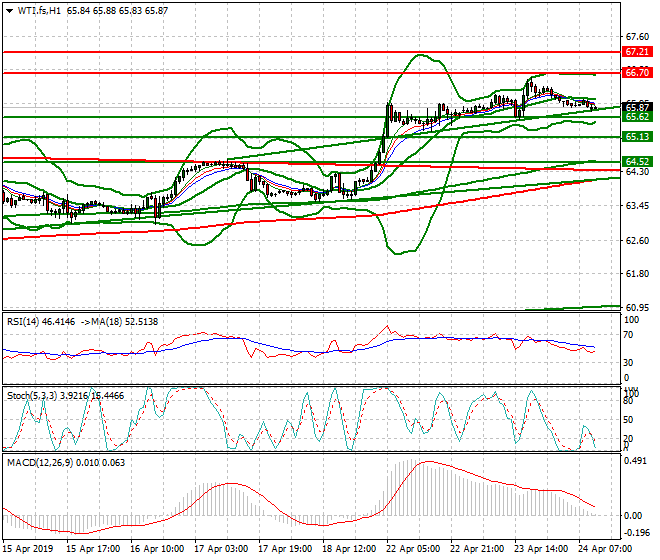Click the 60.95 price axis value
The width and height of the screenshot is (660, 560).
[x=637, y=308]
